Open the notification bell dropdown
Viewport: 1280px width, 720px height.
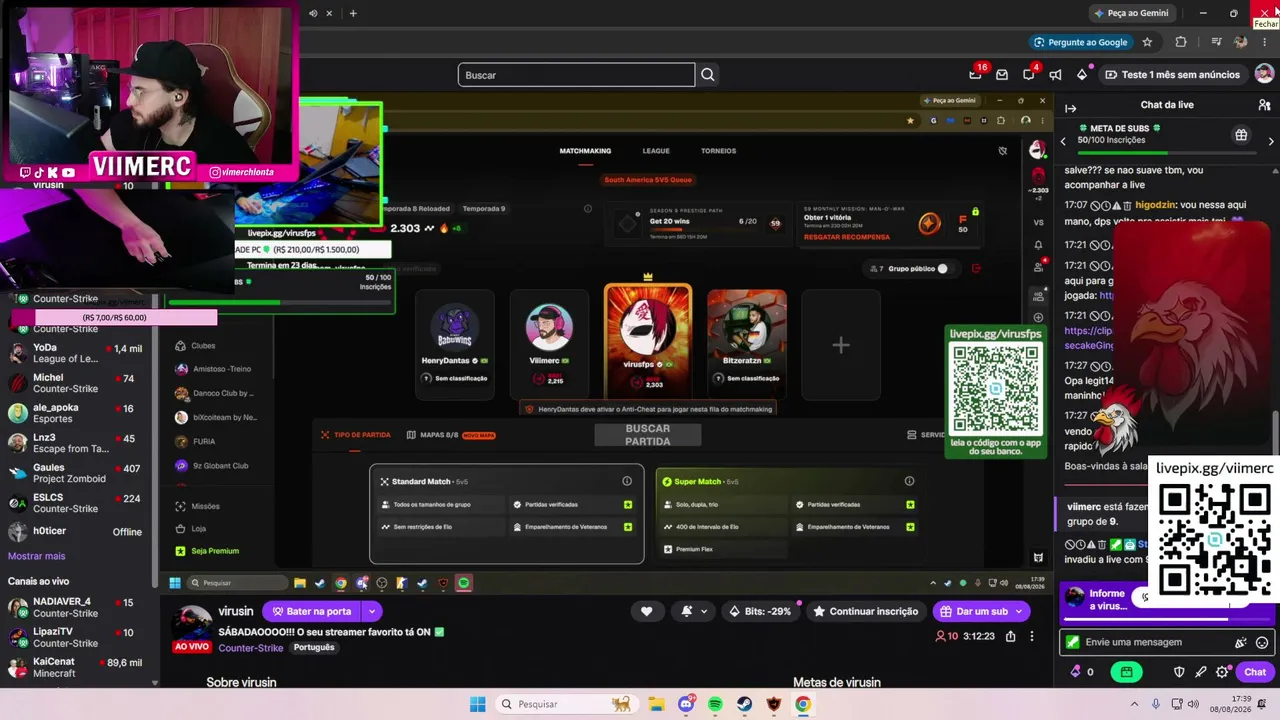(x=693, y=611)
